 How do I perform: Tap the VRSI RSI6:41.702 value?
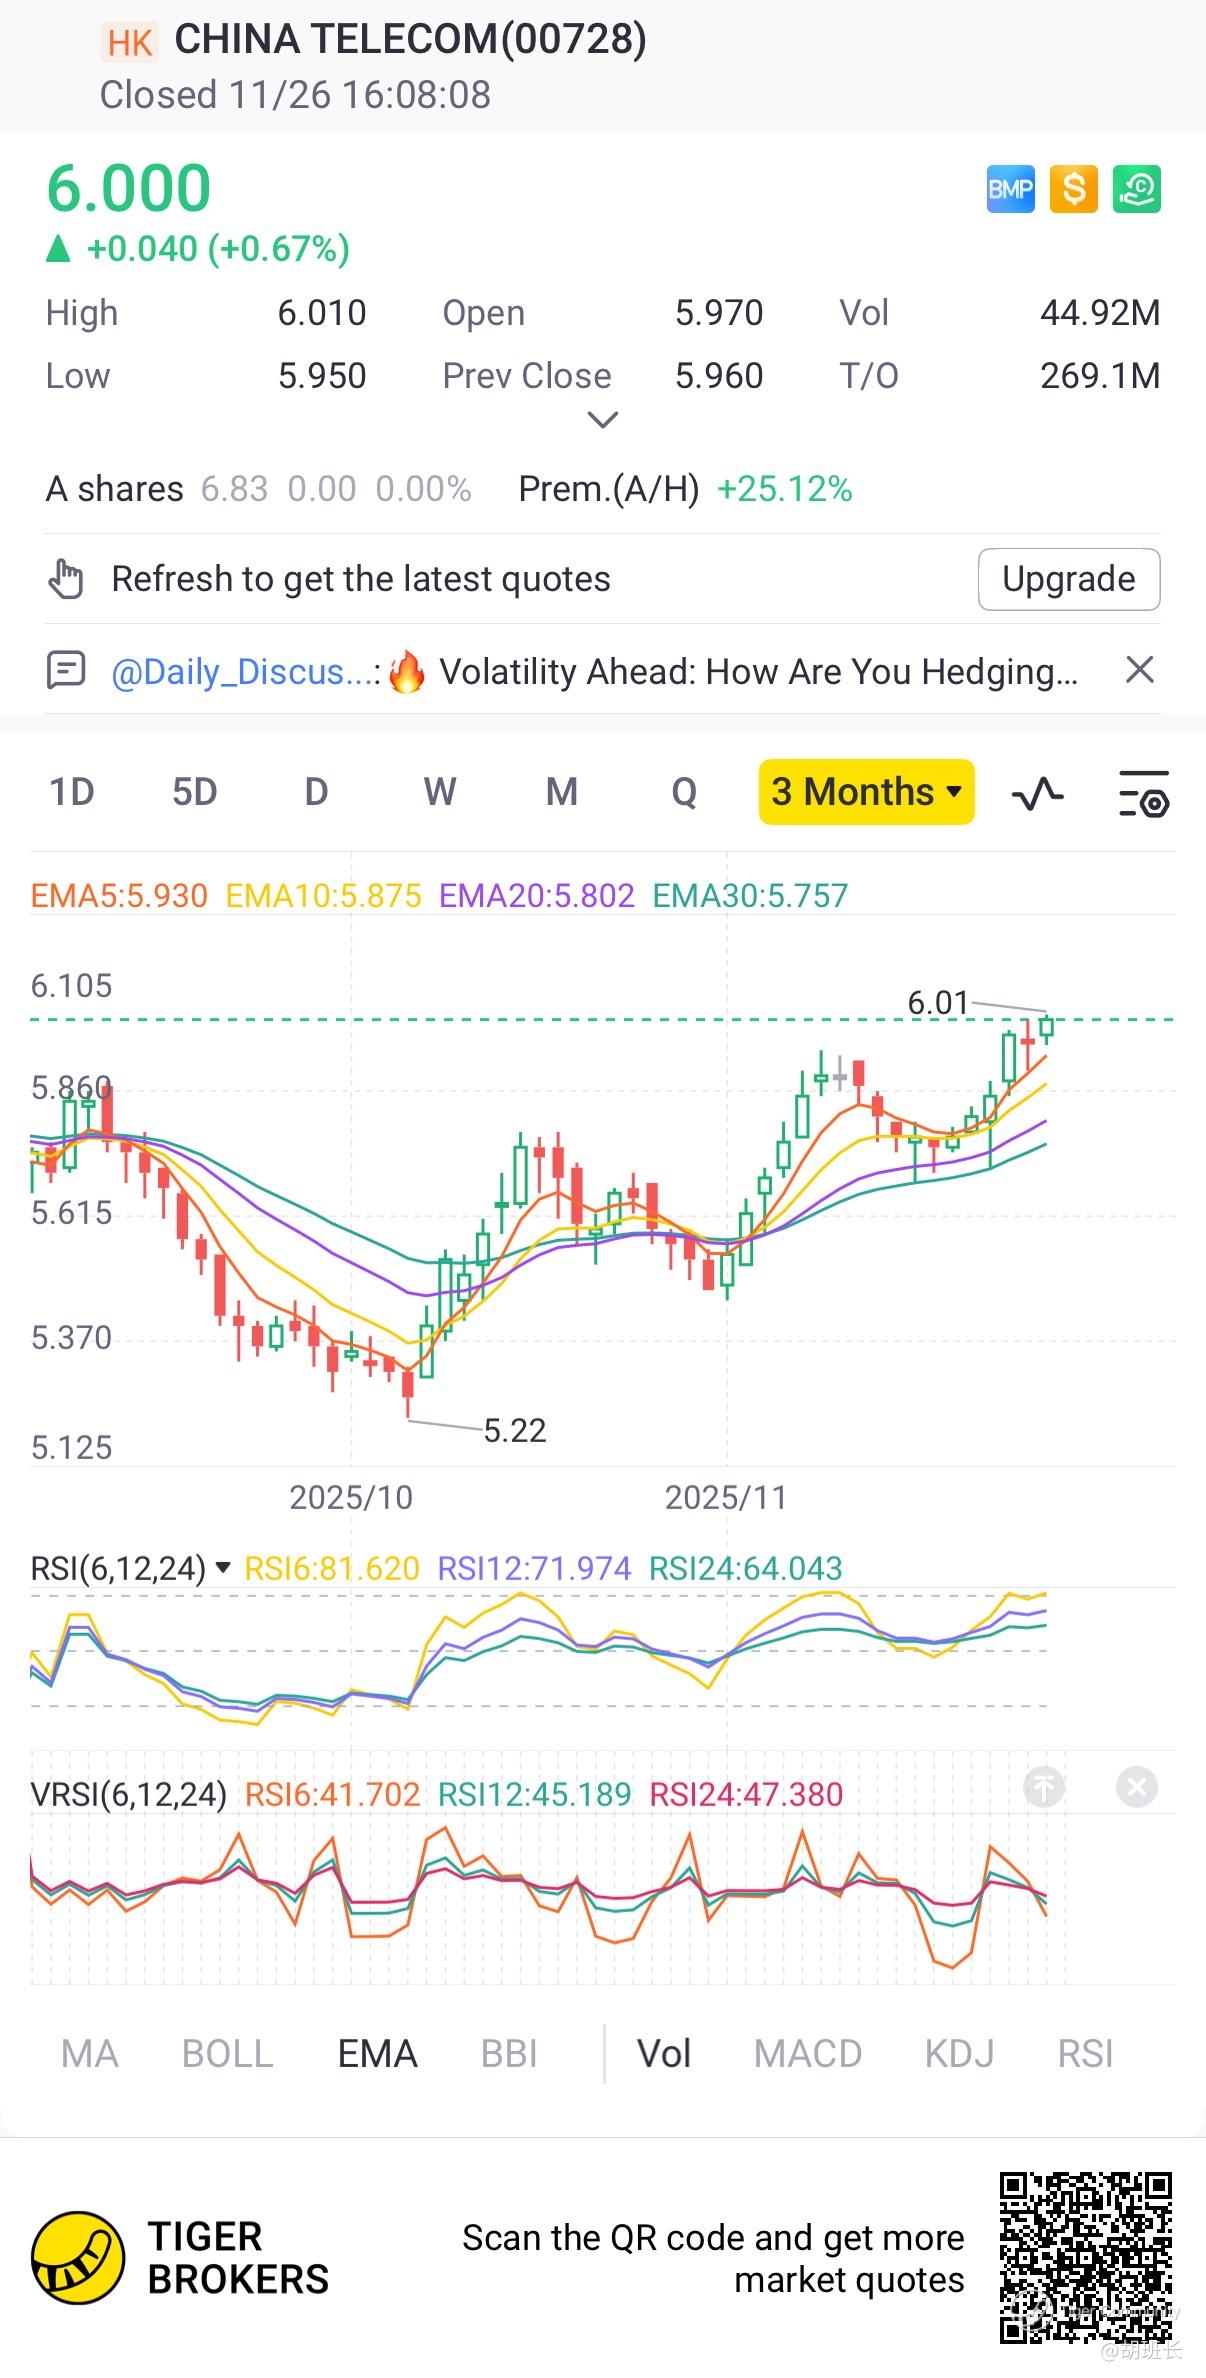(332, 1794)
